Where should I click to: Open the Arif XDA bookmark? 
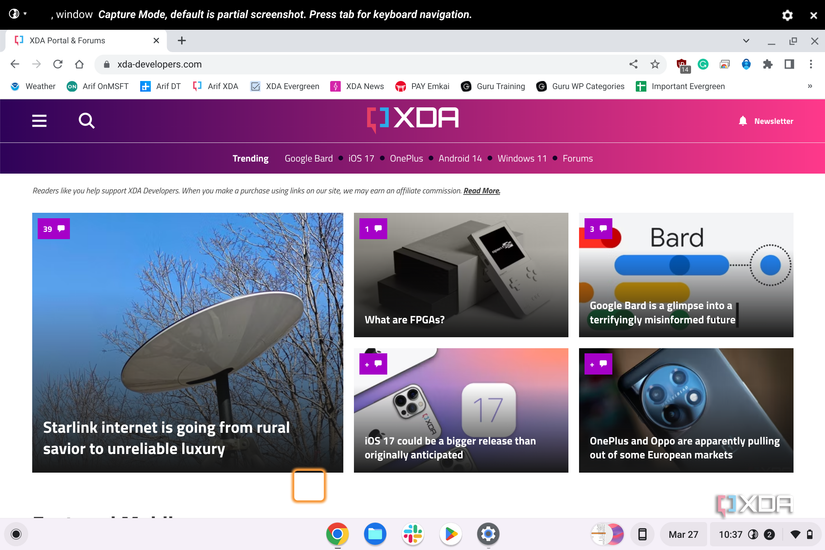click(215, 86)
